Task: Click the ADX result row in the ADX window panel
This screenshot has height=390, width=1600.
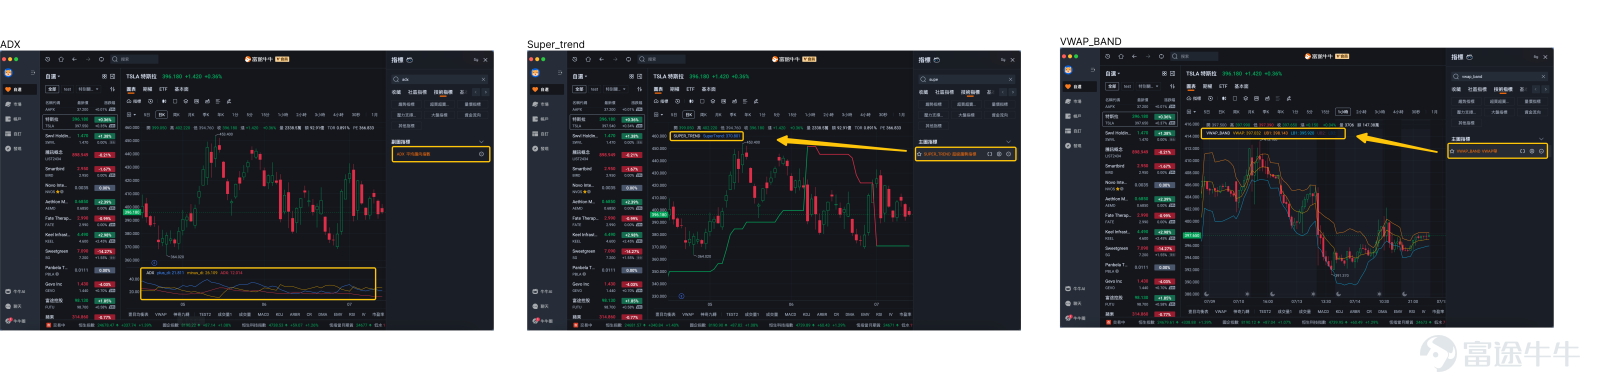Action: 442,154
